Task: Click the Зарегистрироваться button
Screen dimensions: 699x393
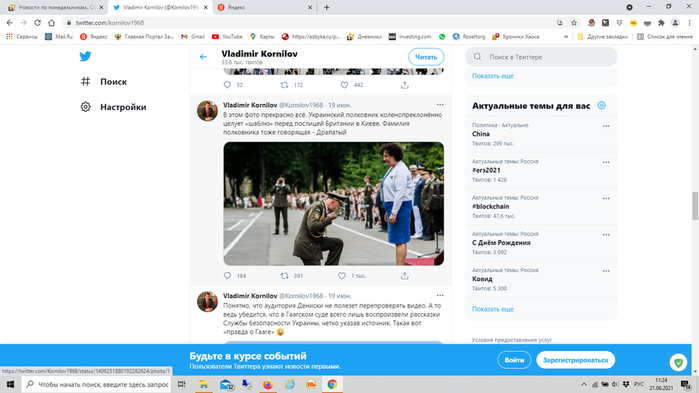Action: (576, 360)
